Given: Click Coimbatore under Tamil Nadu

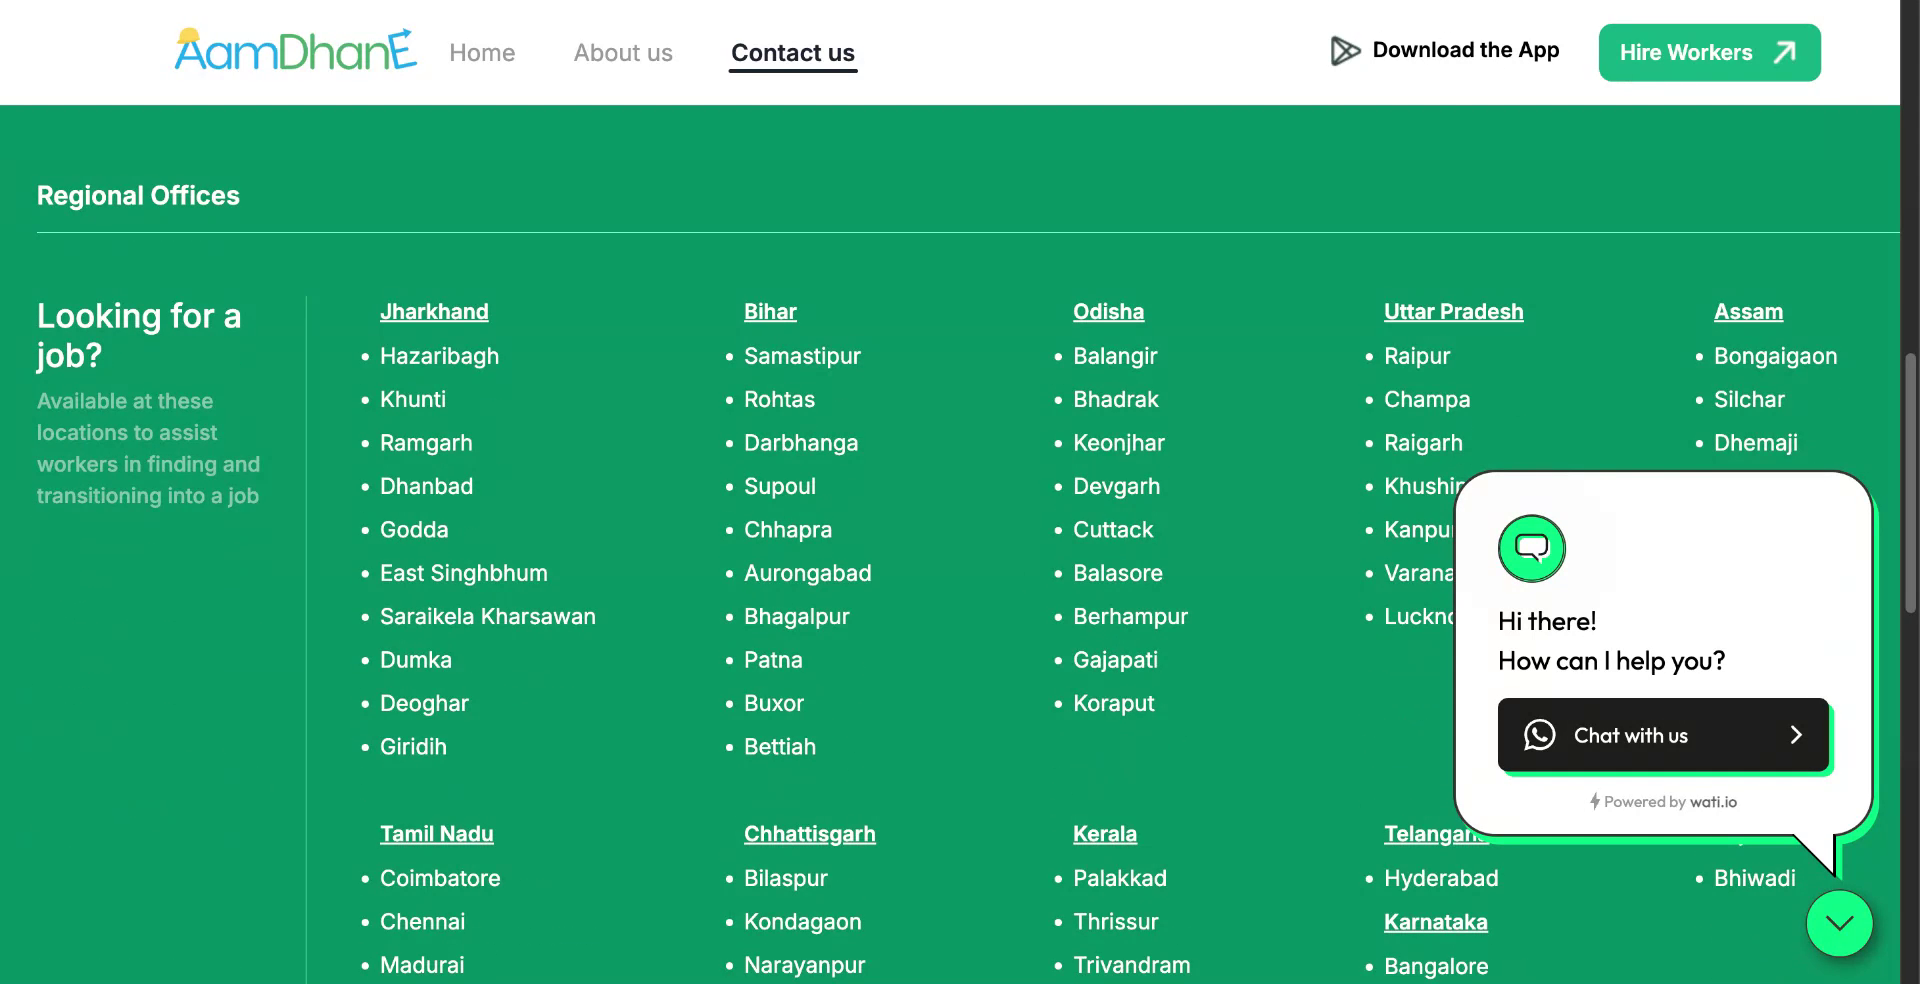Looking at the screenshot, I should (x=440, y=878).
